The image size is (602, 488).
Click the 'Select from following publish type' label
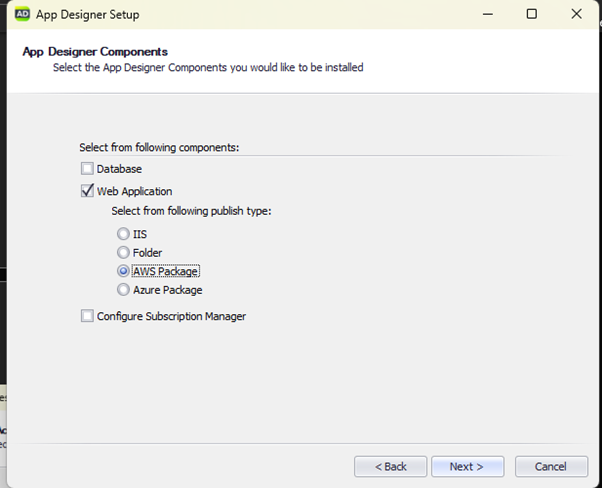tap(191, 211)
